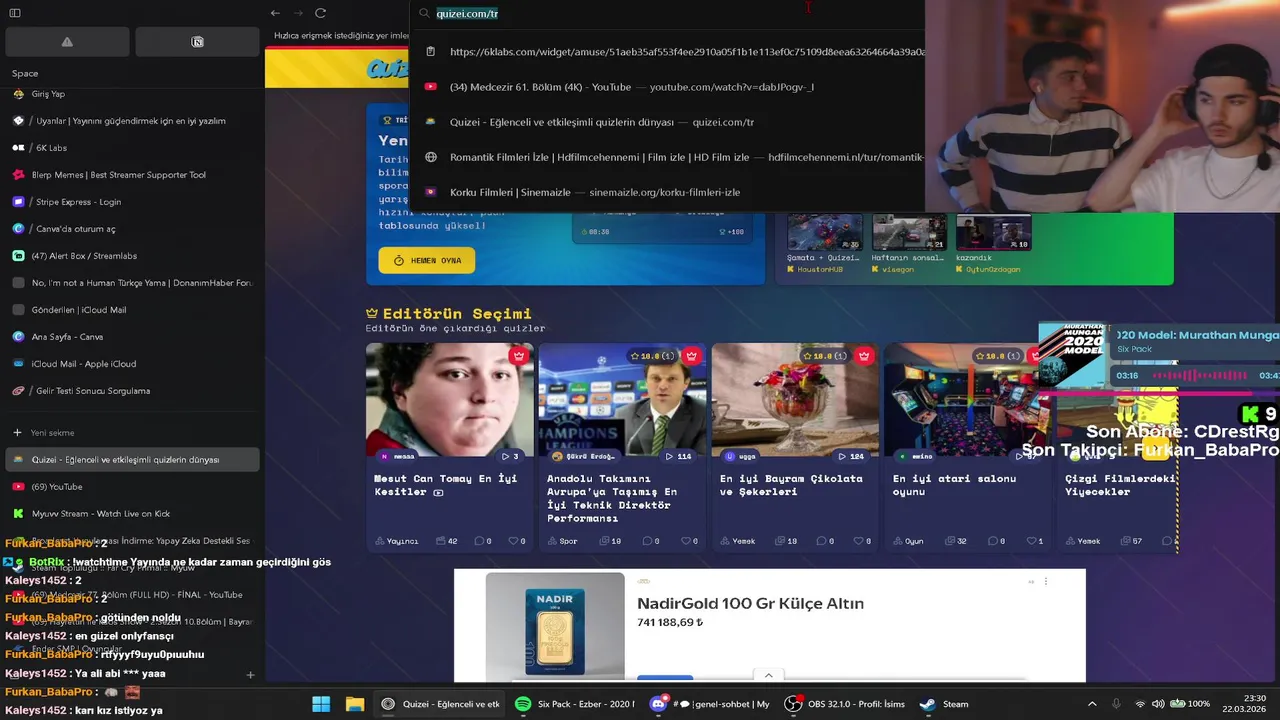Select No, I'm not a Human tab
Image resolution: width=1280 pixels, height=720 pixels.
click(x=132, y=283)
